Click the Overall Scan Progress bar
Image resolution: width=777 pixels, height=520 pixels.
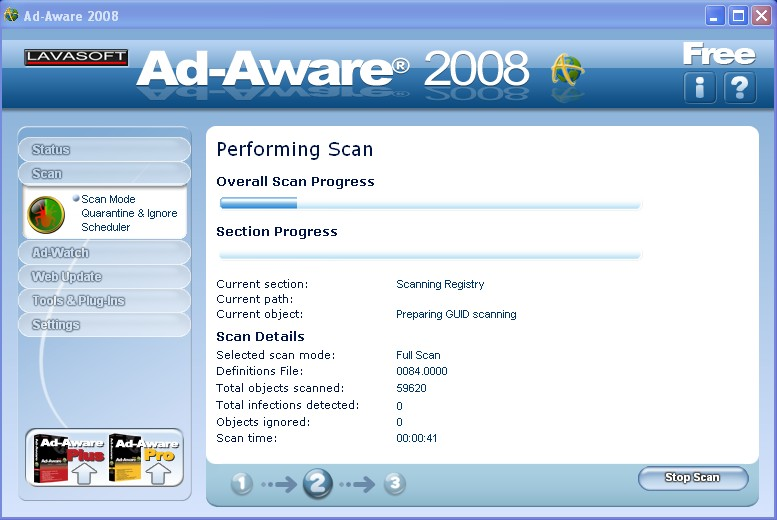pos(430,203)
